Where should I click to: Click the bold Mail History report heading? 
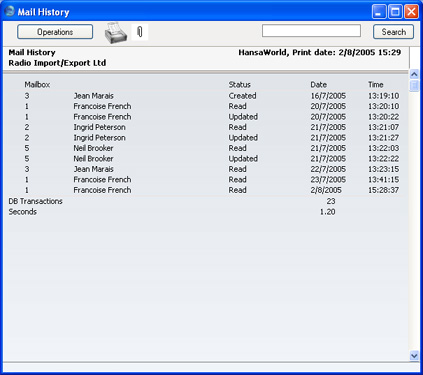pyautogui.click(x=32, y=52)
